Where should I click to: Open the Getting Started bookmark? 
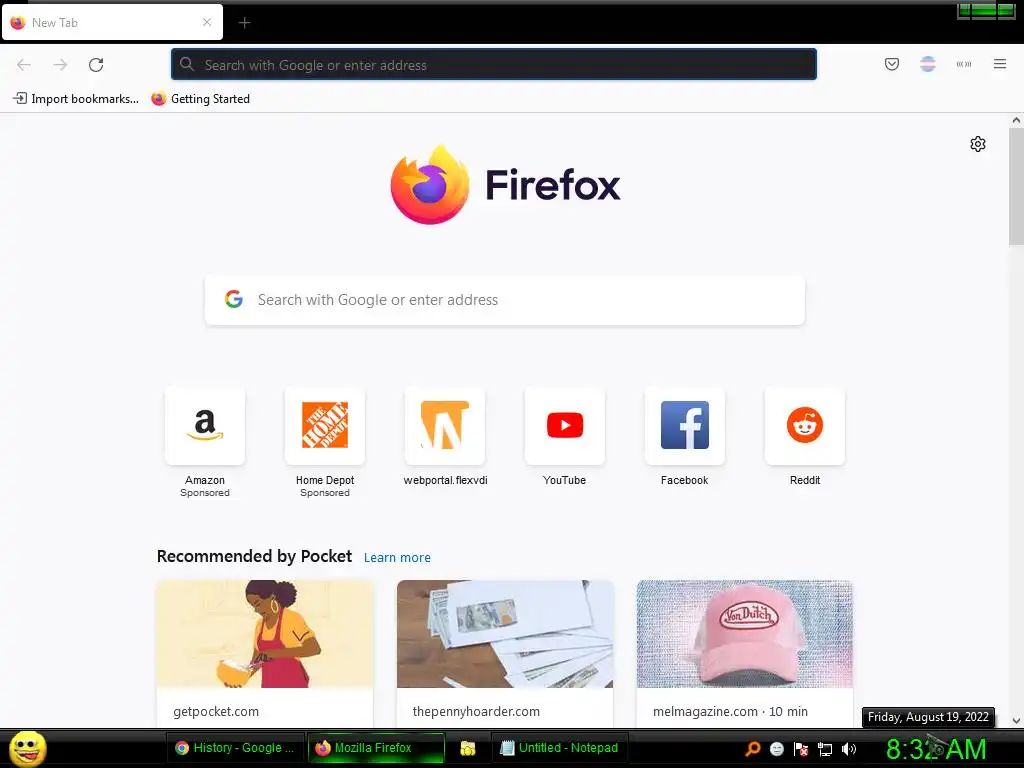pos(200,99)
